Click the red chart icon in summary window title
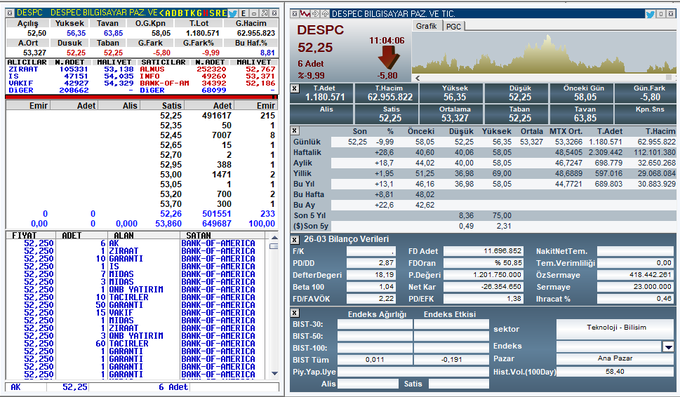680x397 pixels. pyautogui.click(x=305, y=14)
